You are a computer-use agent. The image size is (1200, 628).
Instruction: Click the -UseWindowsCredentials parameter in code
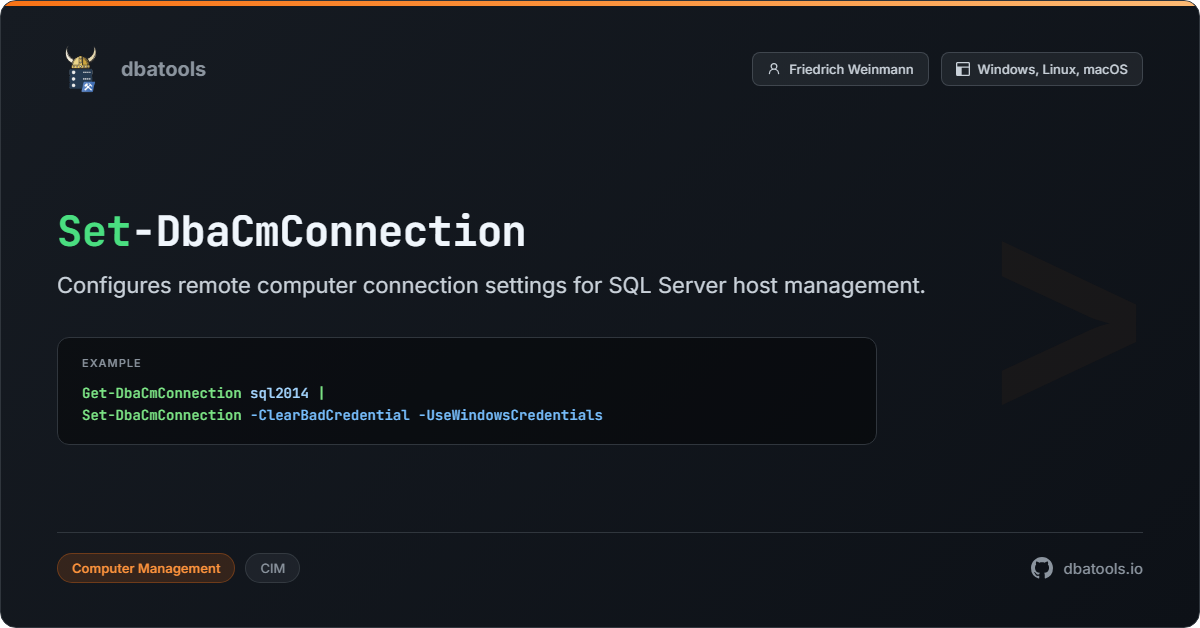pyautogui.click(x=510, y=414)
